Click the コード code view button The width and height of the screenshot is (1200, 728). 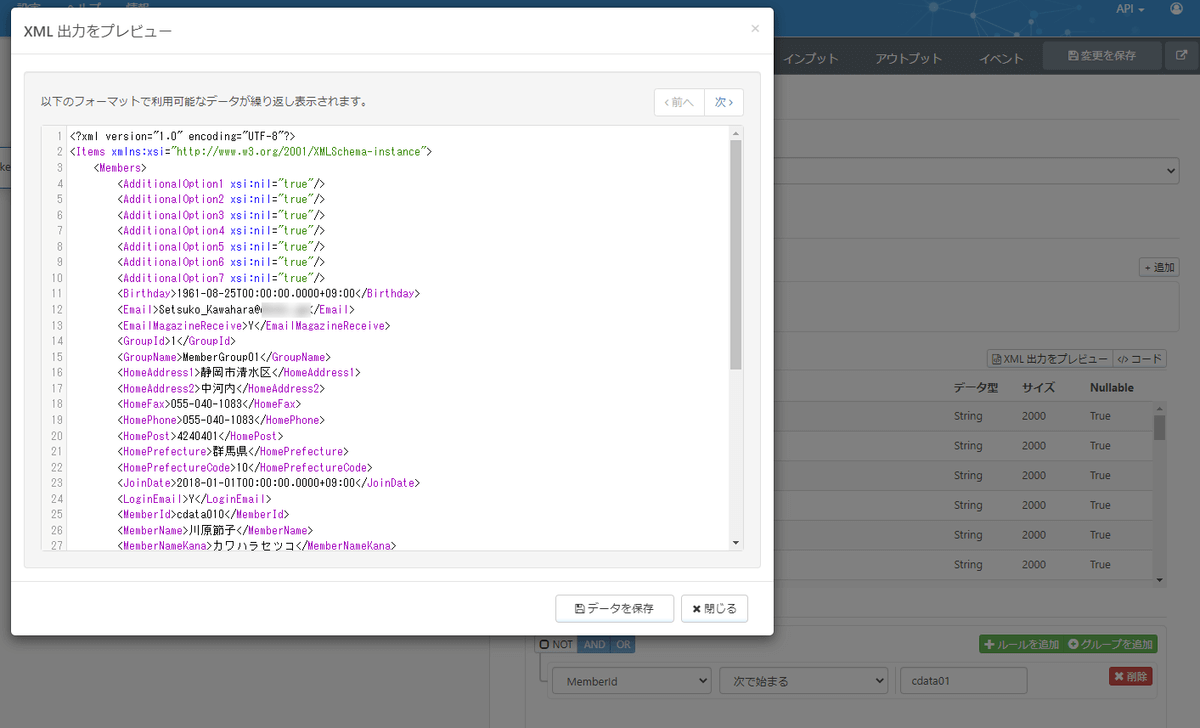(1140, 359)
